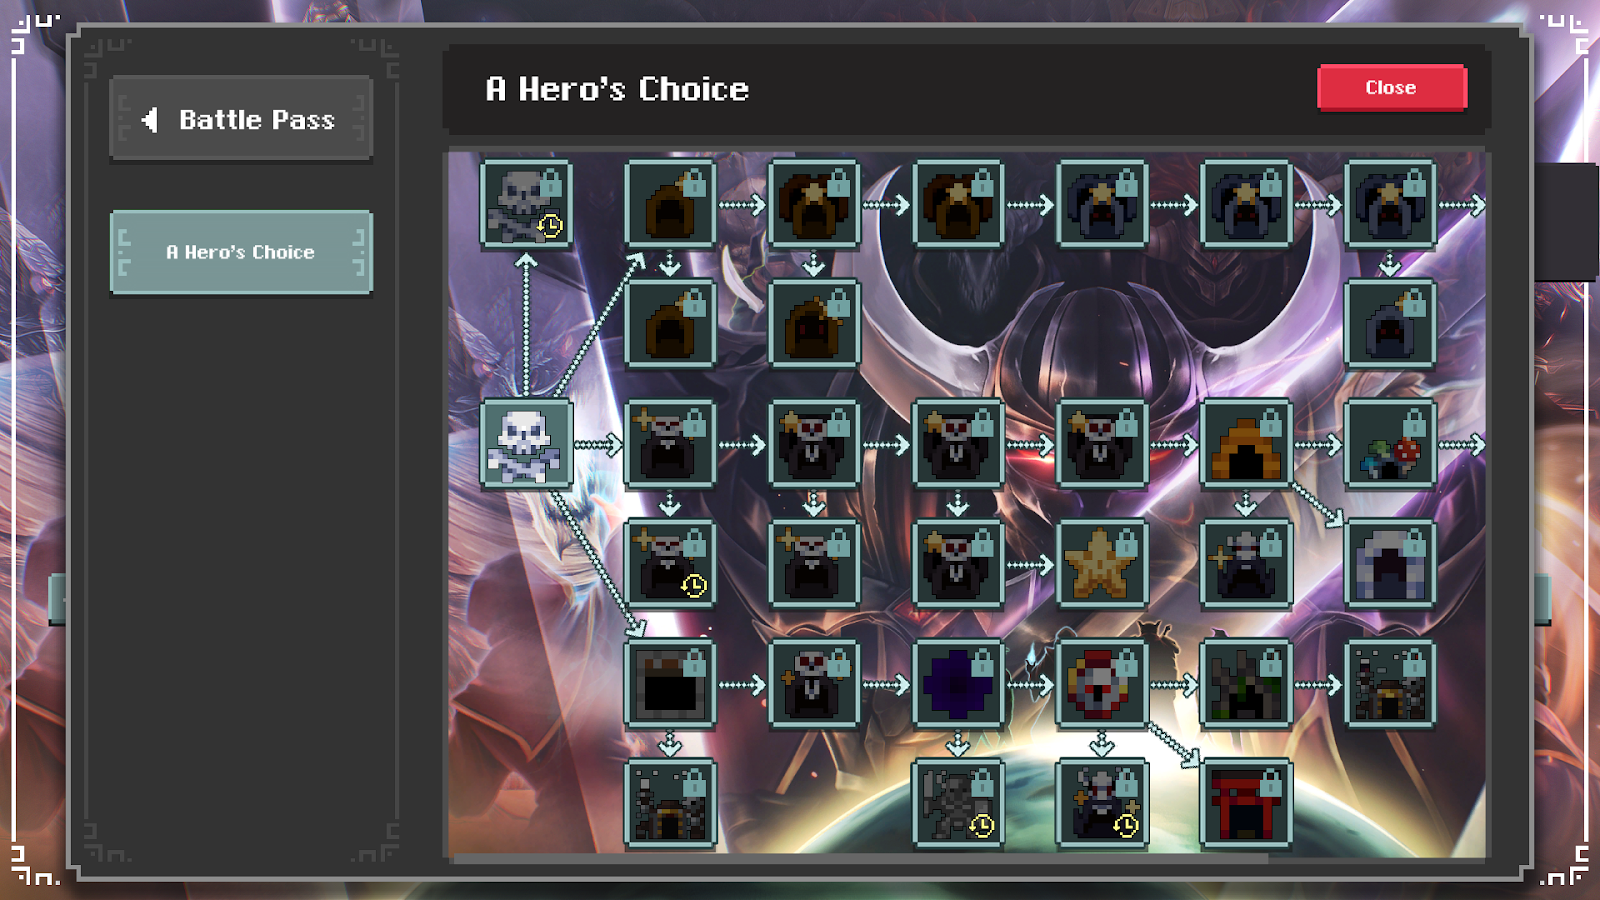Select the red and white target mask node
The height and width of the screenshot is (900, 1600).
pyautogui.click(x=1102, y=684)
